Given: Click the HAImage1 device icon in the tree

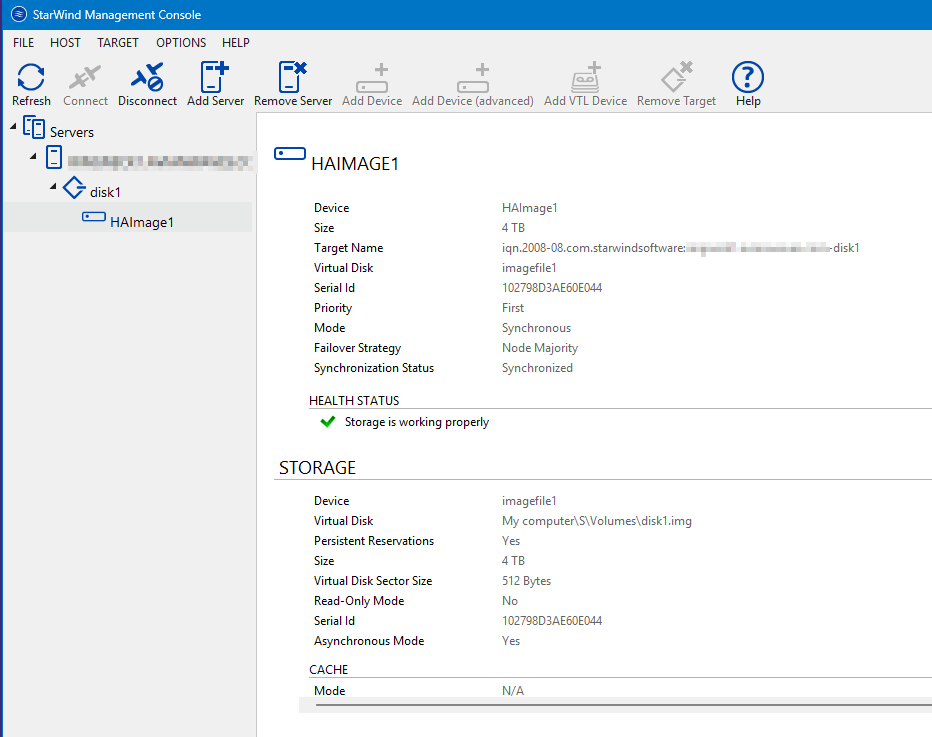Looking at the screenshot, I should point(94,217).
